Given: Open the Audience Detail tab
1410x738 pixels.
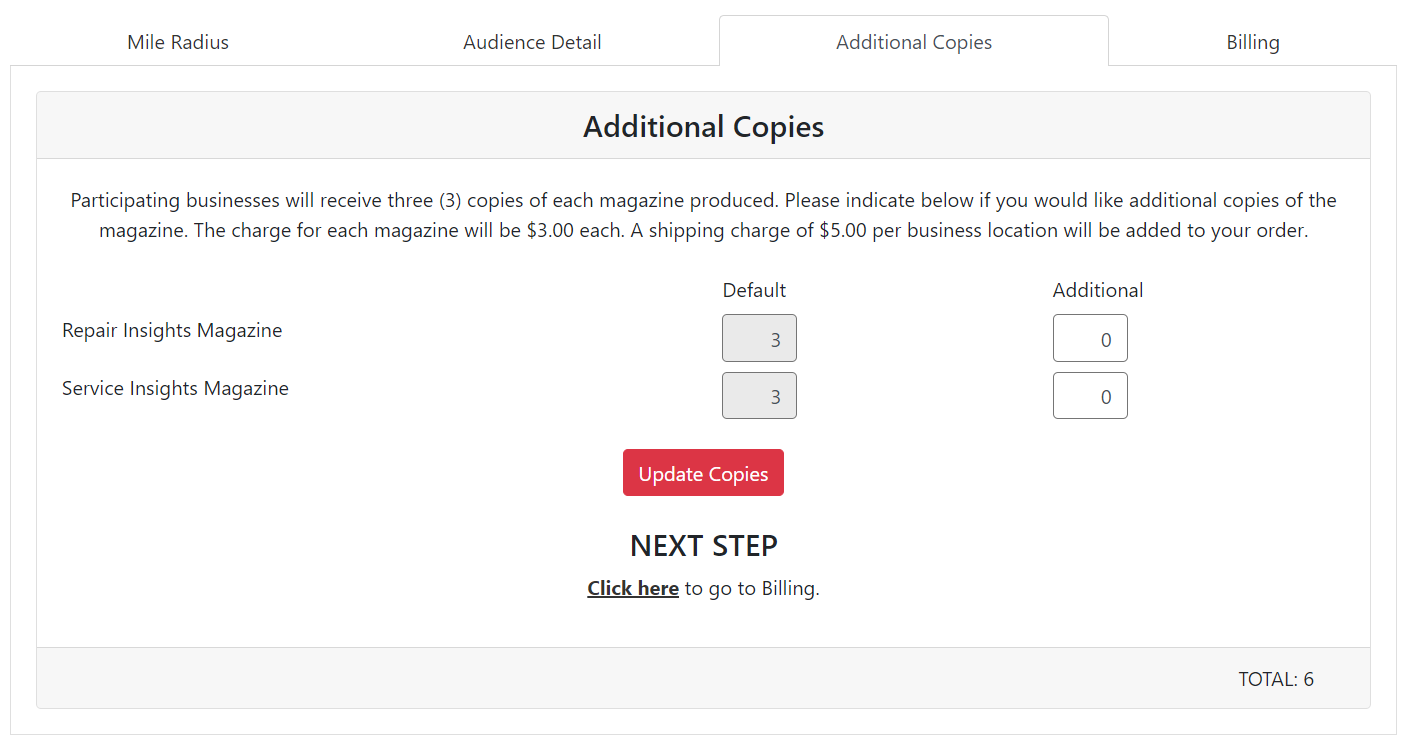Looking at the screenshot, I should click(x=532, y=42).
